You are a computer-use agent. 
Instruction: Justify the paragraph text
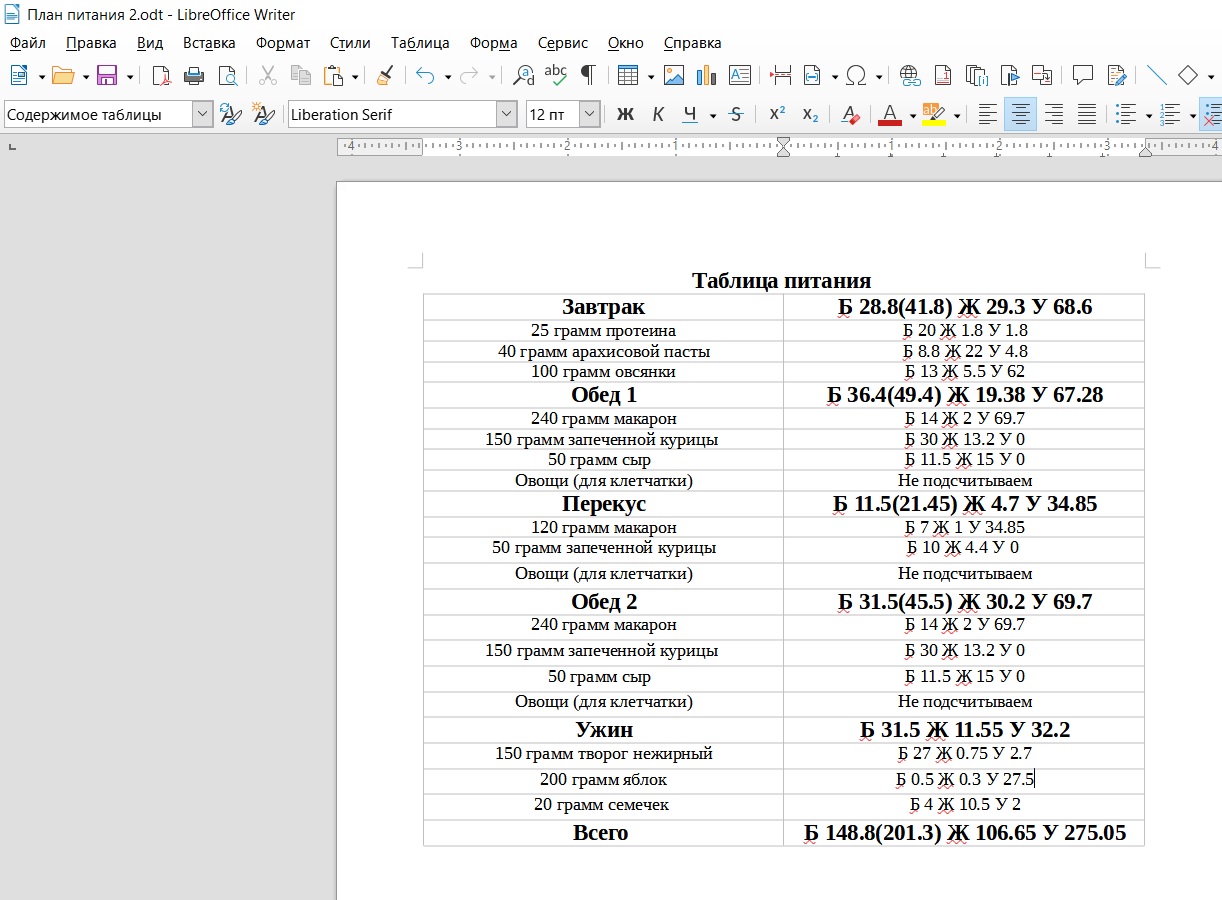[1086, 115]
